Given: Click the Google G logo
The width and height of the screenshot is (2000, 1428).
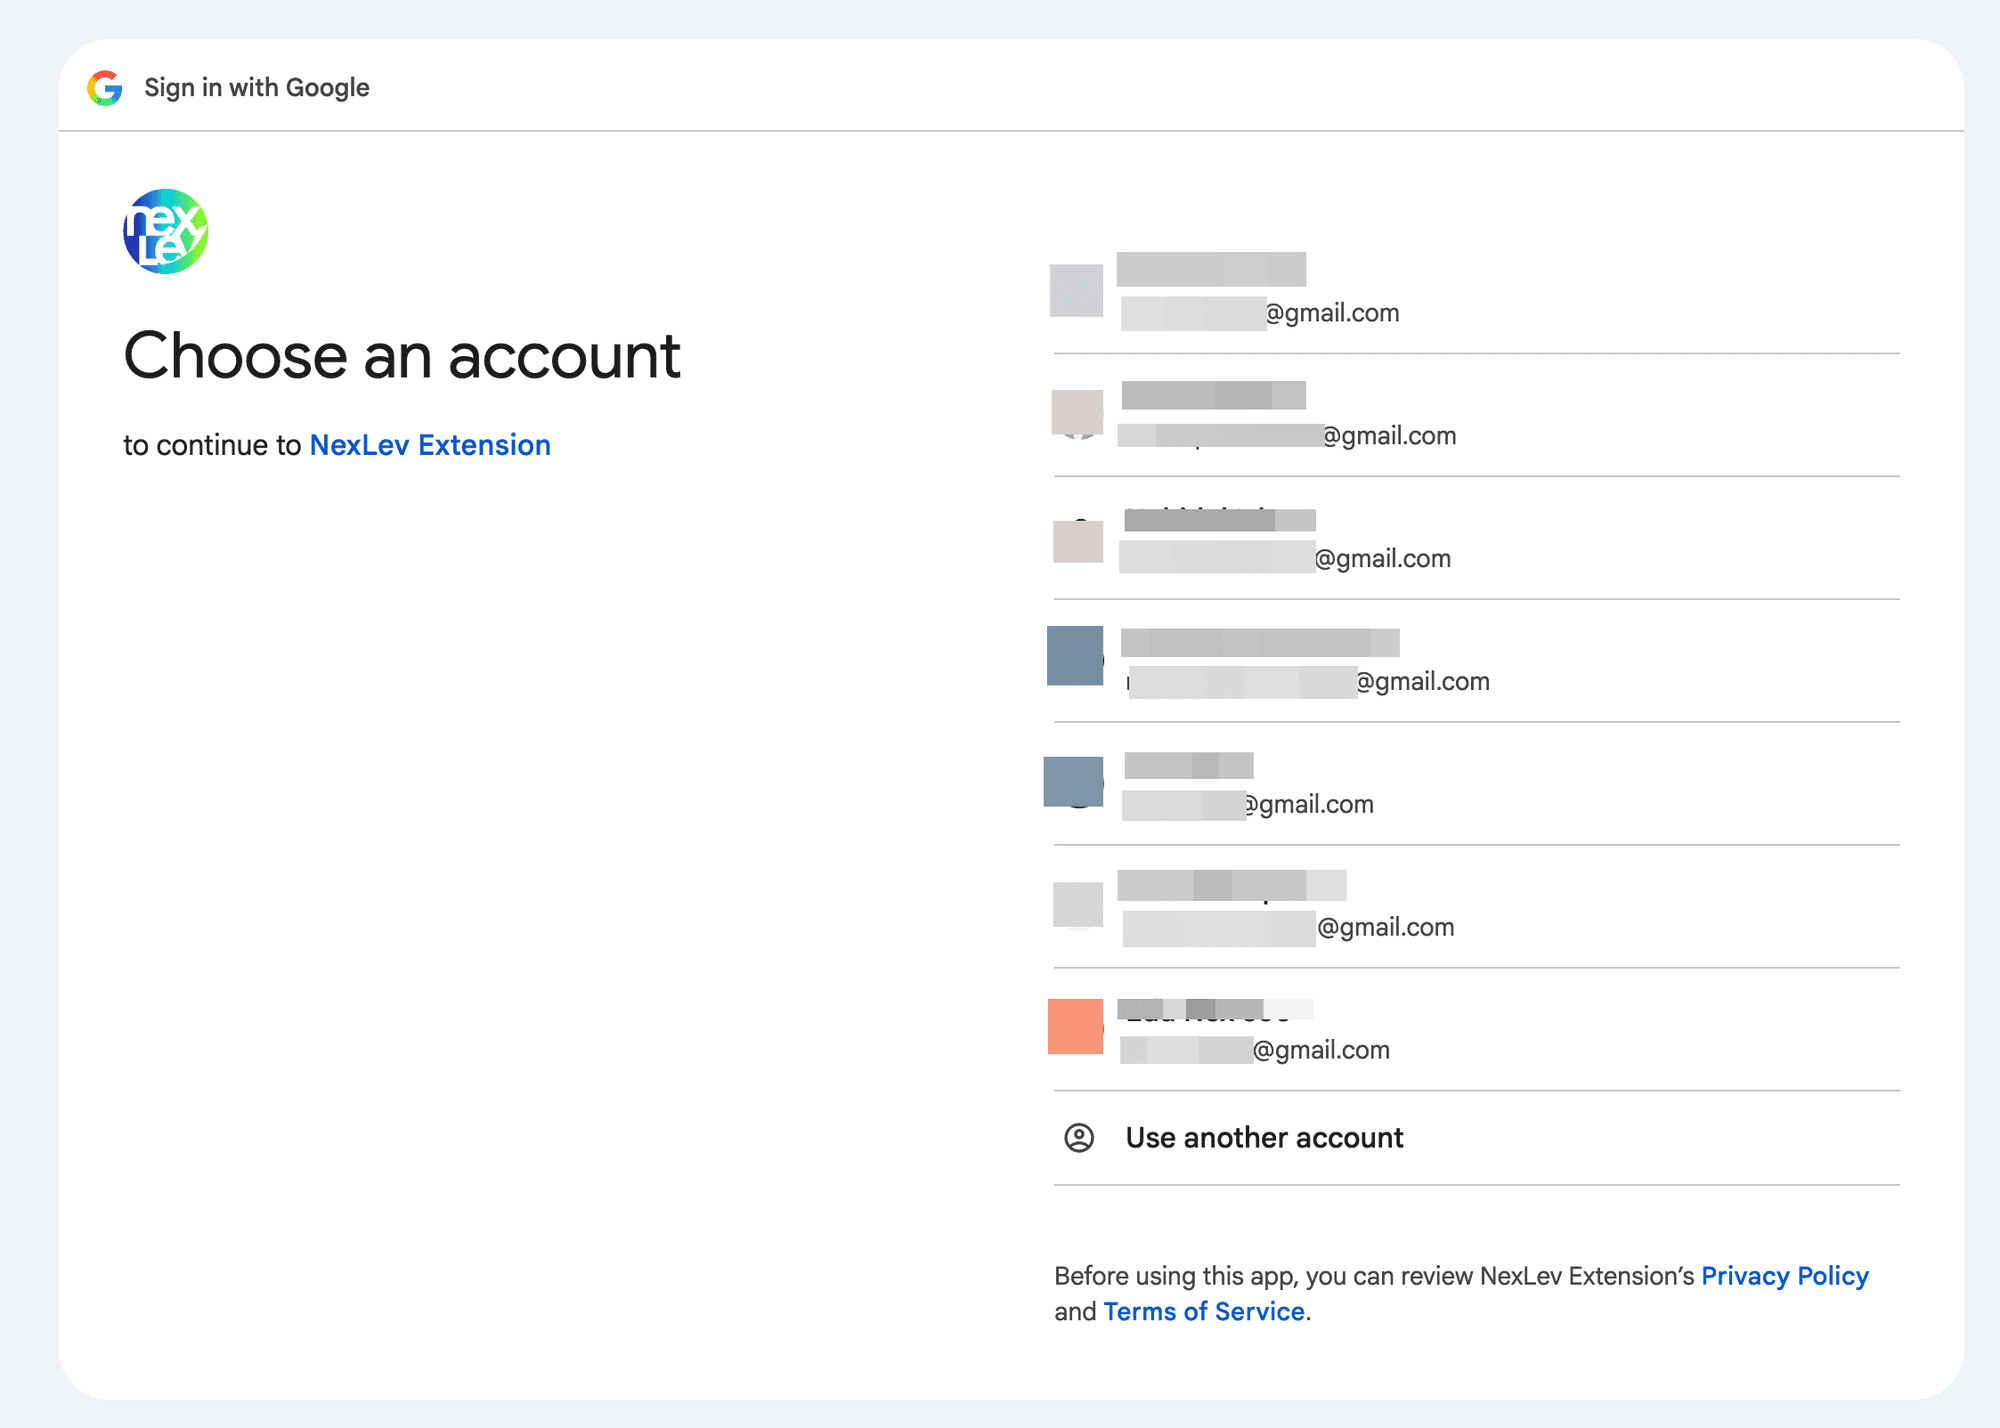Looking at the screenshot, I should coord(105,88).
